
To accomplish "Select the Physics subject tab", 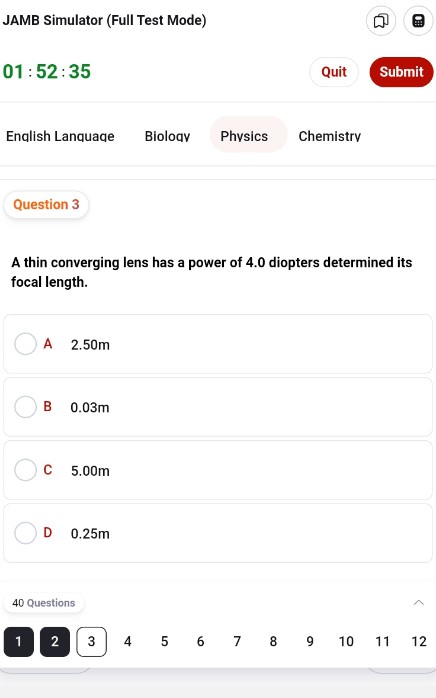I will tap(244, 134).
